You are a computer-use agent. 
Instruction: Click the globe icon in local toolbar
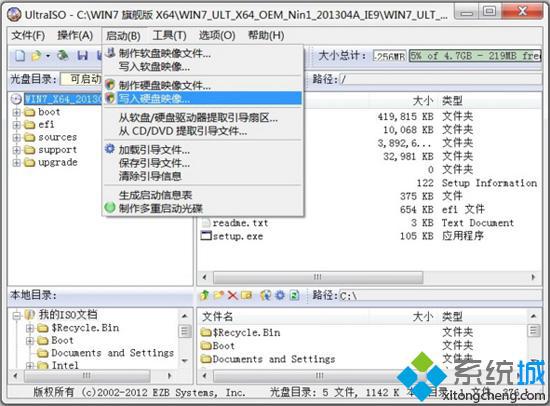pos(266,295)
